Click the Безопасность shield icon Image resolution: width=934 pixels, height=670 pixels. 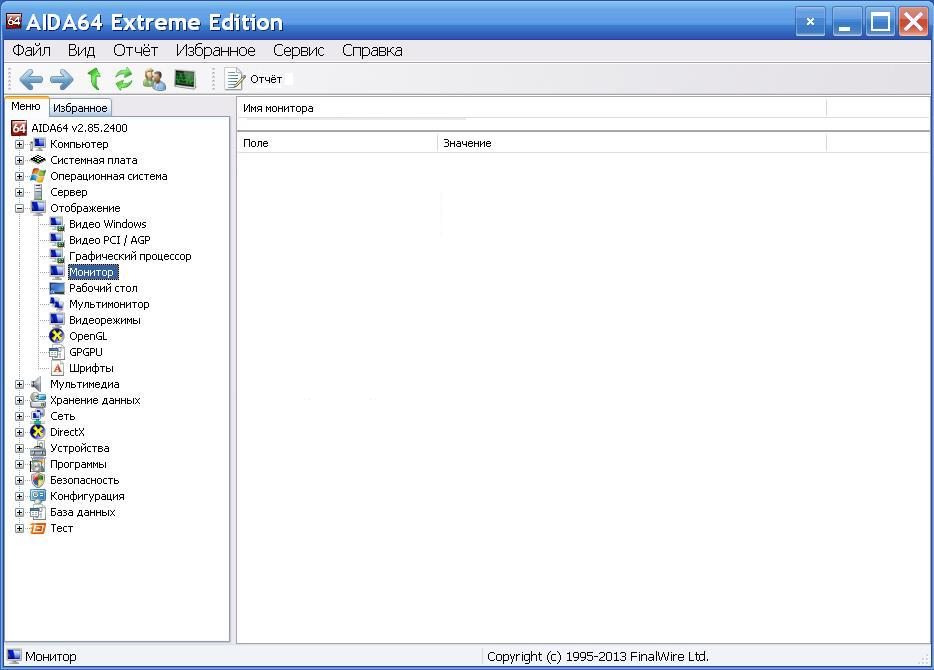point(38,480)
